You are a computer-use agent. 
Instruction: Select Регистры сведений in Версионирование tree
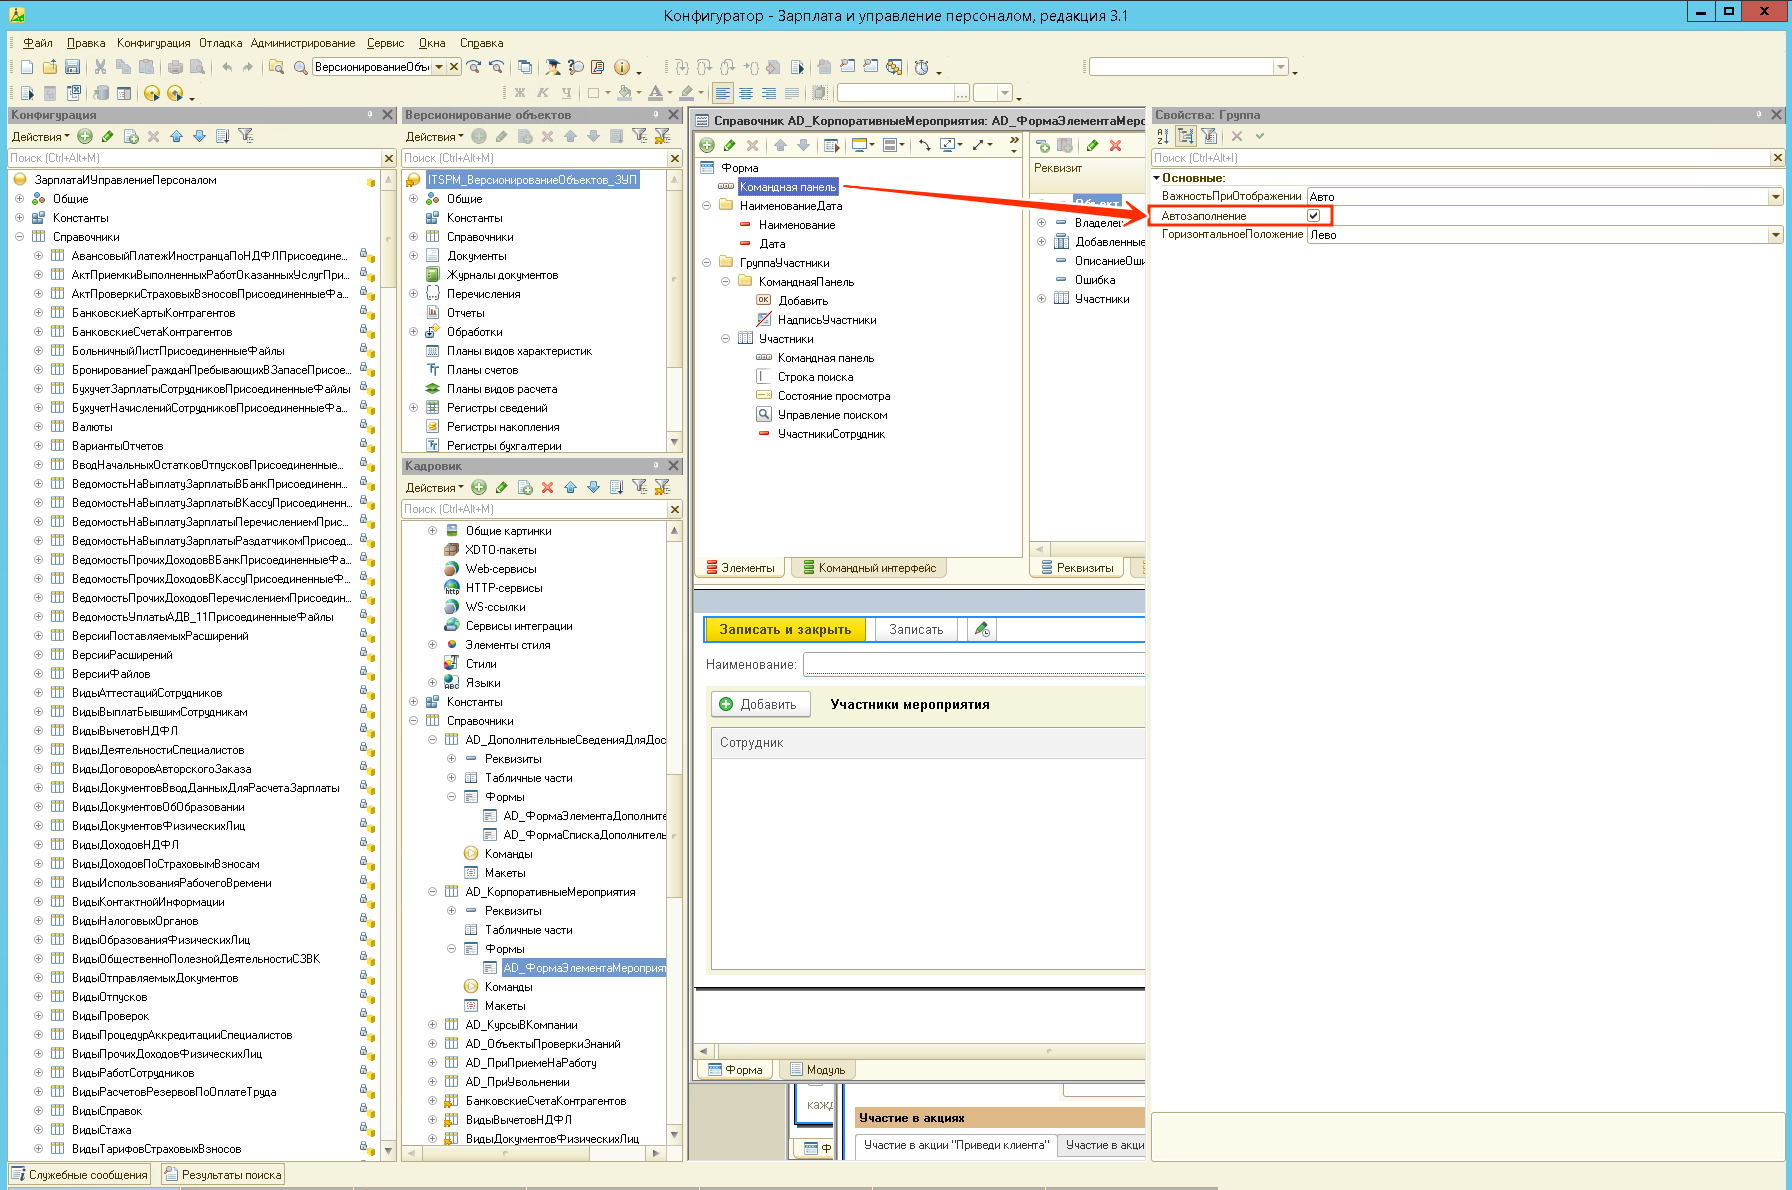coord(497,408)
